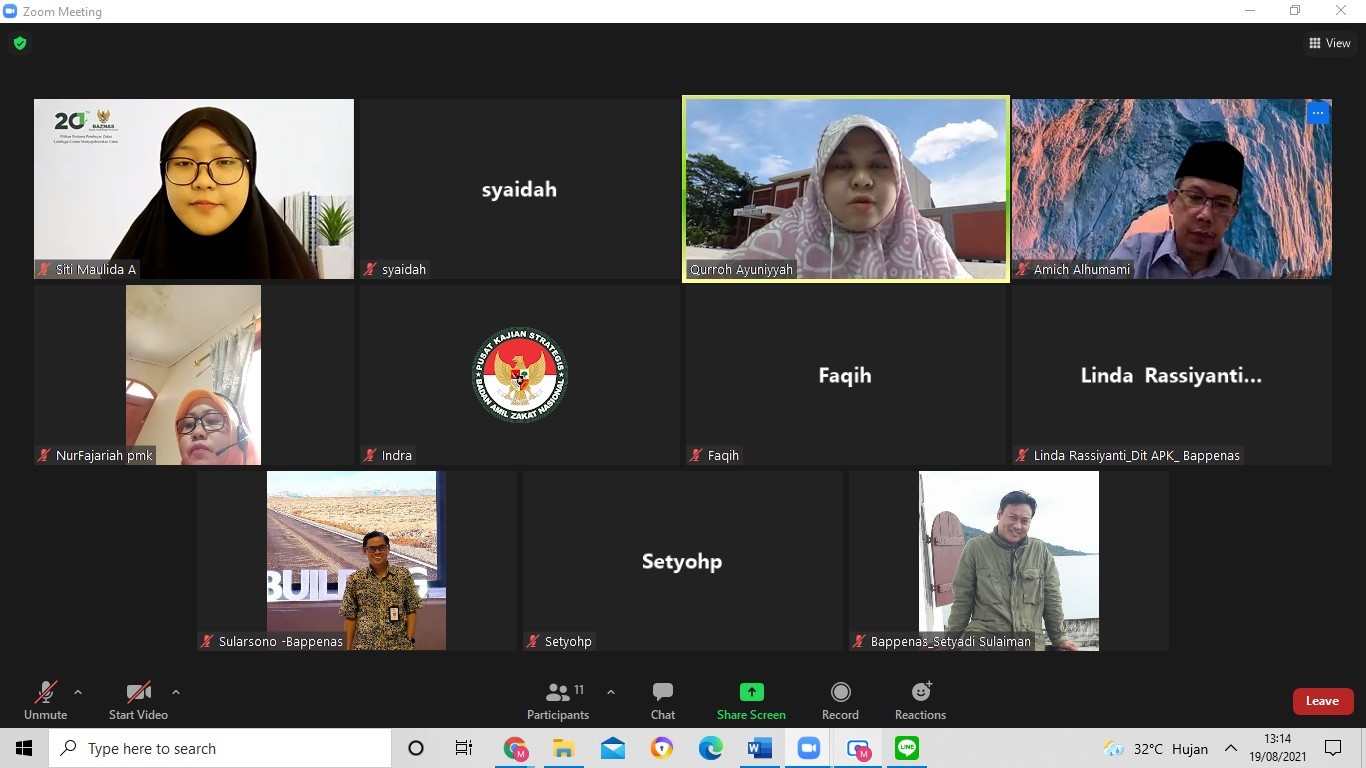Unmute the microphone

(45, 700)
